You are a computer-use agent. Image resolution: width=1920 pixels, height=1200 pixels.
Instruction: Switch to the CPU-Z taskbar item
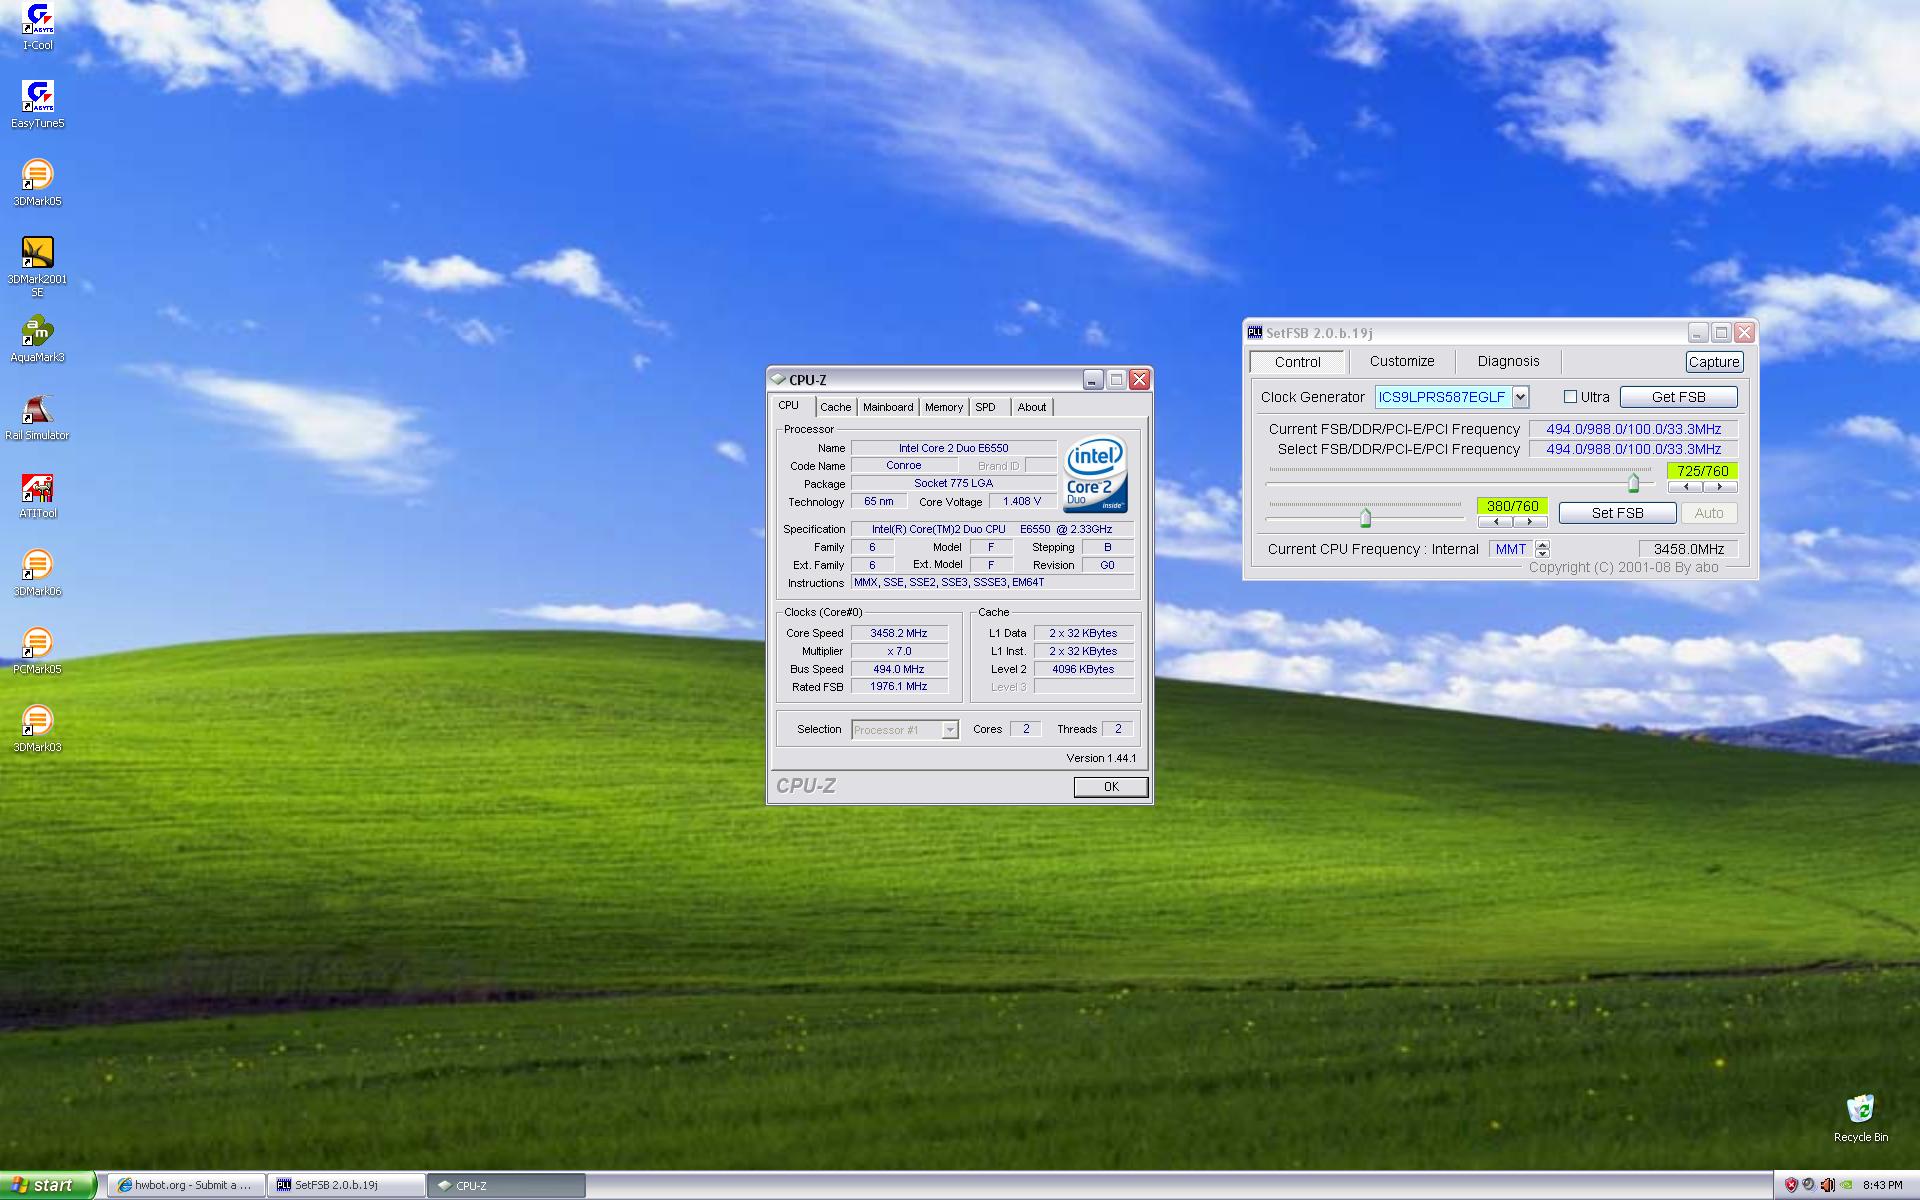pos(506,1185)
